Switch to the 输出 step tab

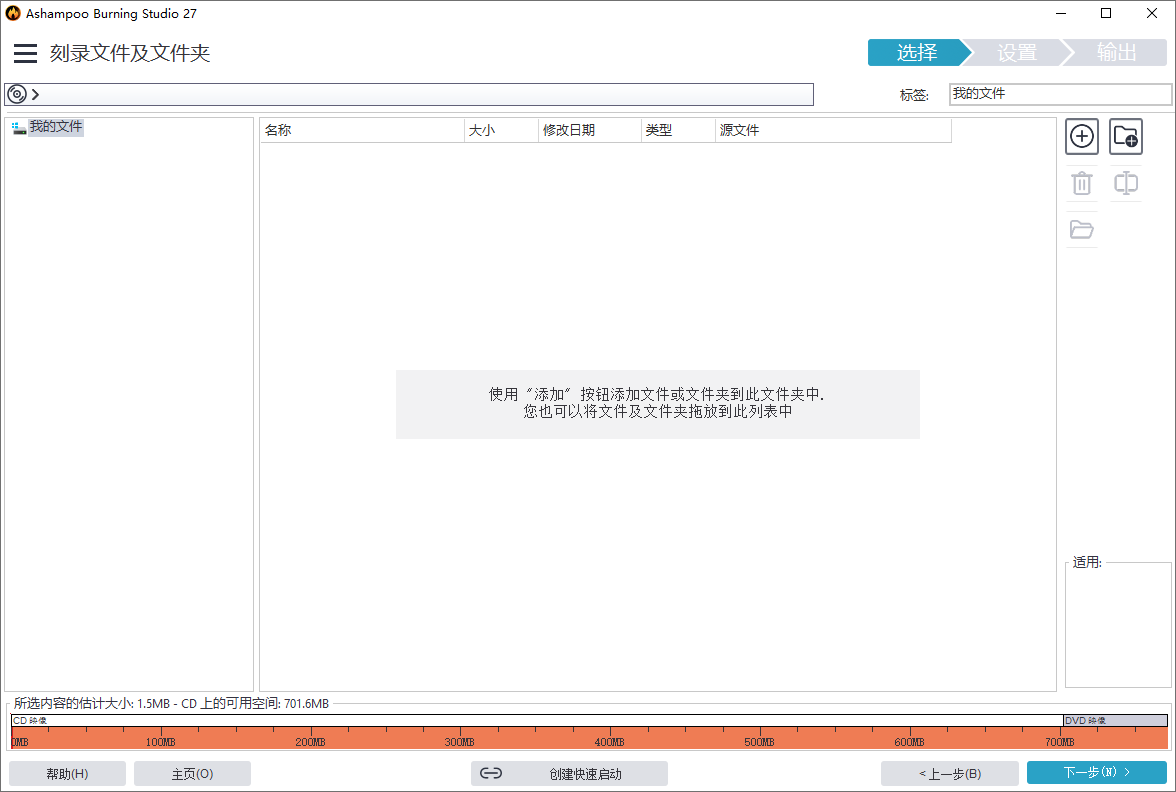(x=1116, y=53)
